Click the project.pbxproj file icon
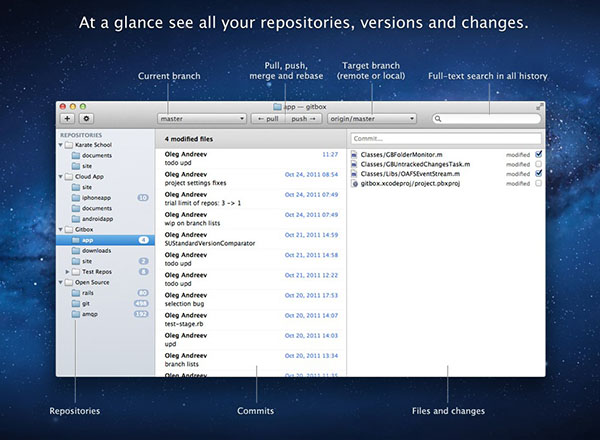The height and width of the screenshot is (440, 600). 356,184
